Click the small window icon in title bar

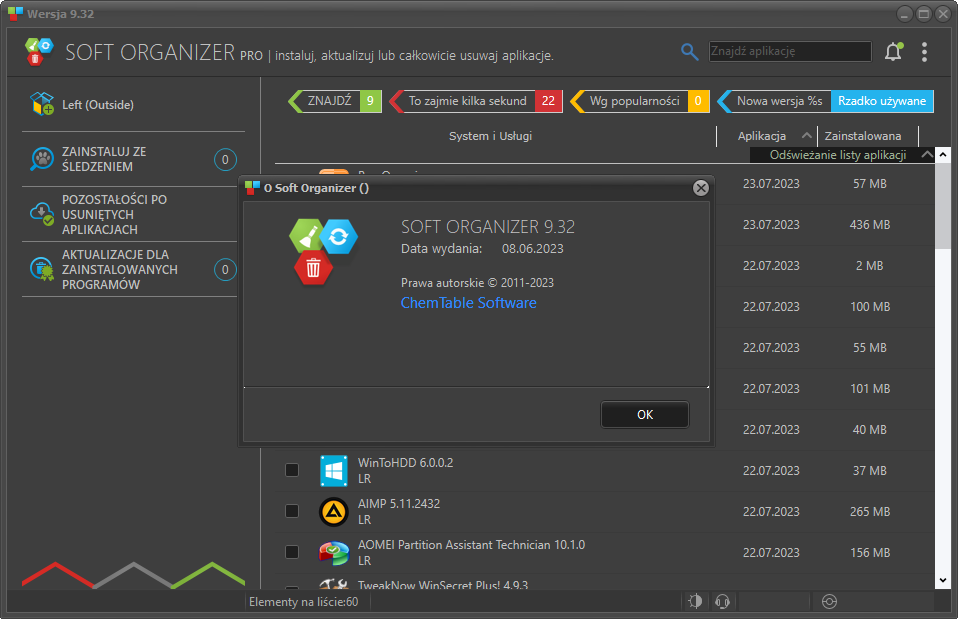point(15,13)
